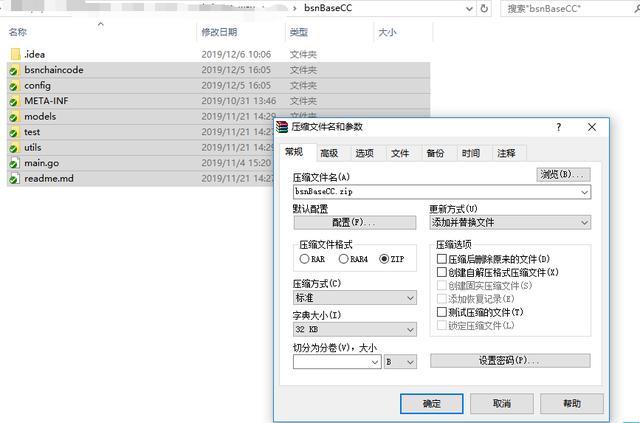The height and width of the screenshot is (423, 640).
Task: Click the utils folder name text
Action: (33, 147)
